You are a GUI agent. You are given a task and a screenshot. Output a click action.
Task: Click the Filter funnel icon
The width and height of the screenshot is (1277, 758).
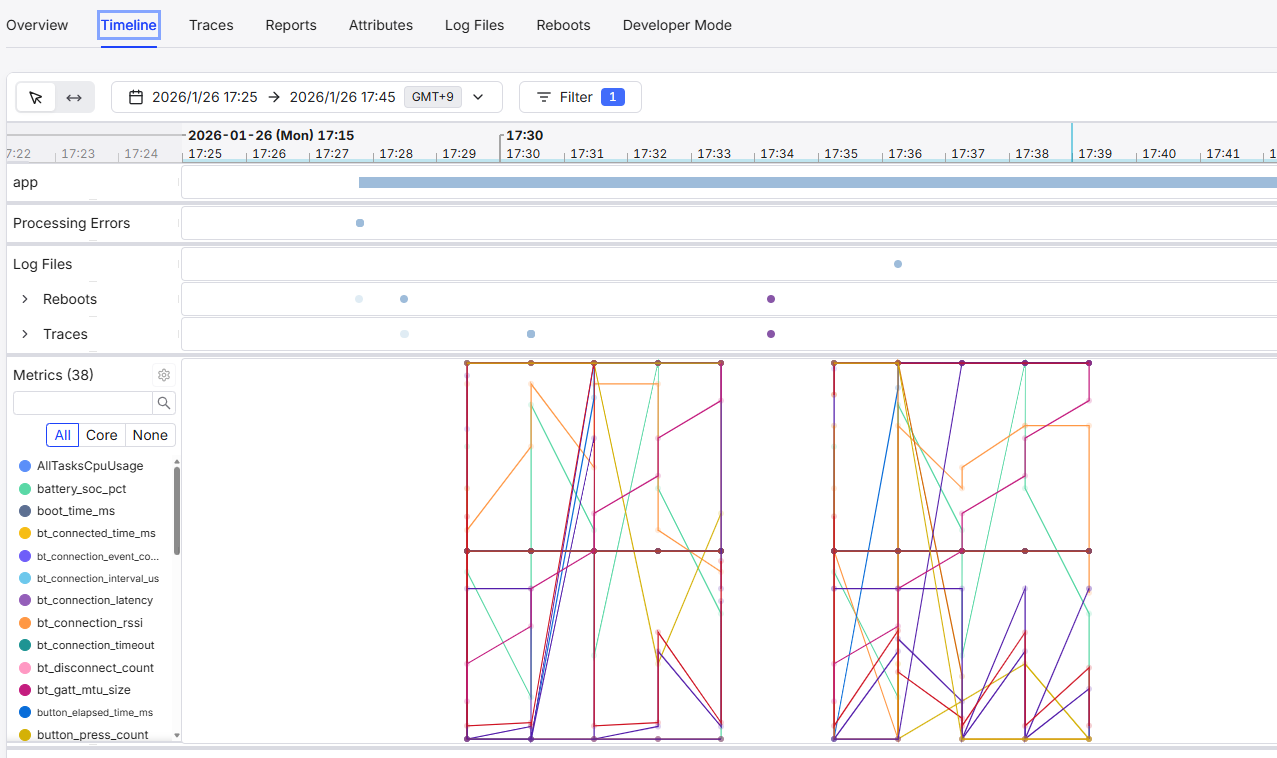coord(544,97)
